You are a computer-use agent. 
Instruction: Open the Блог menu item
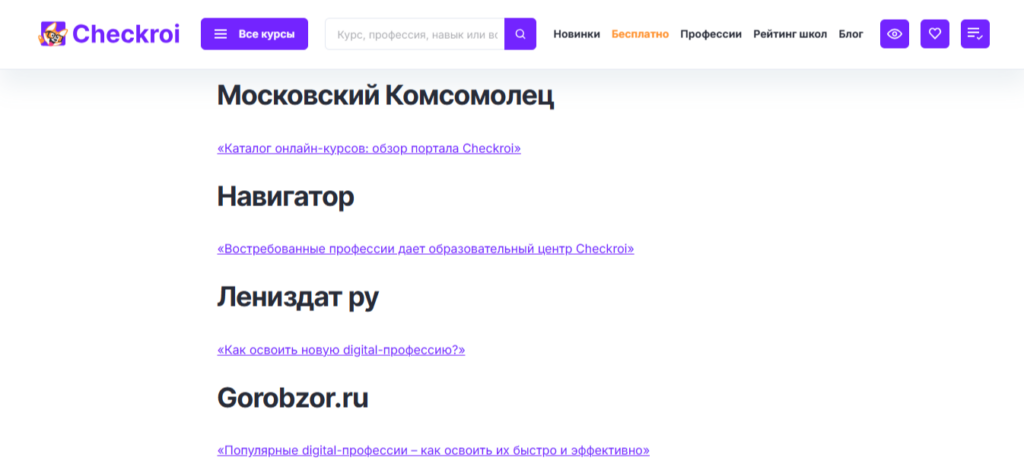tap(851, 34)
